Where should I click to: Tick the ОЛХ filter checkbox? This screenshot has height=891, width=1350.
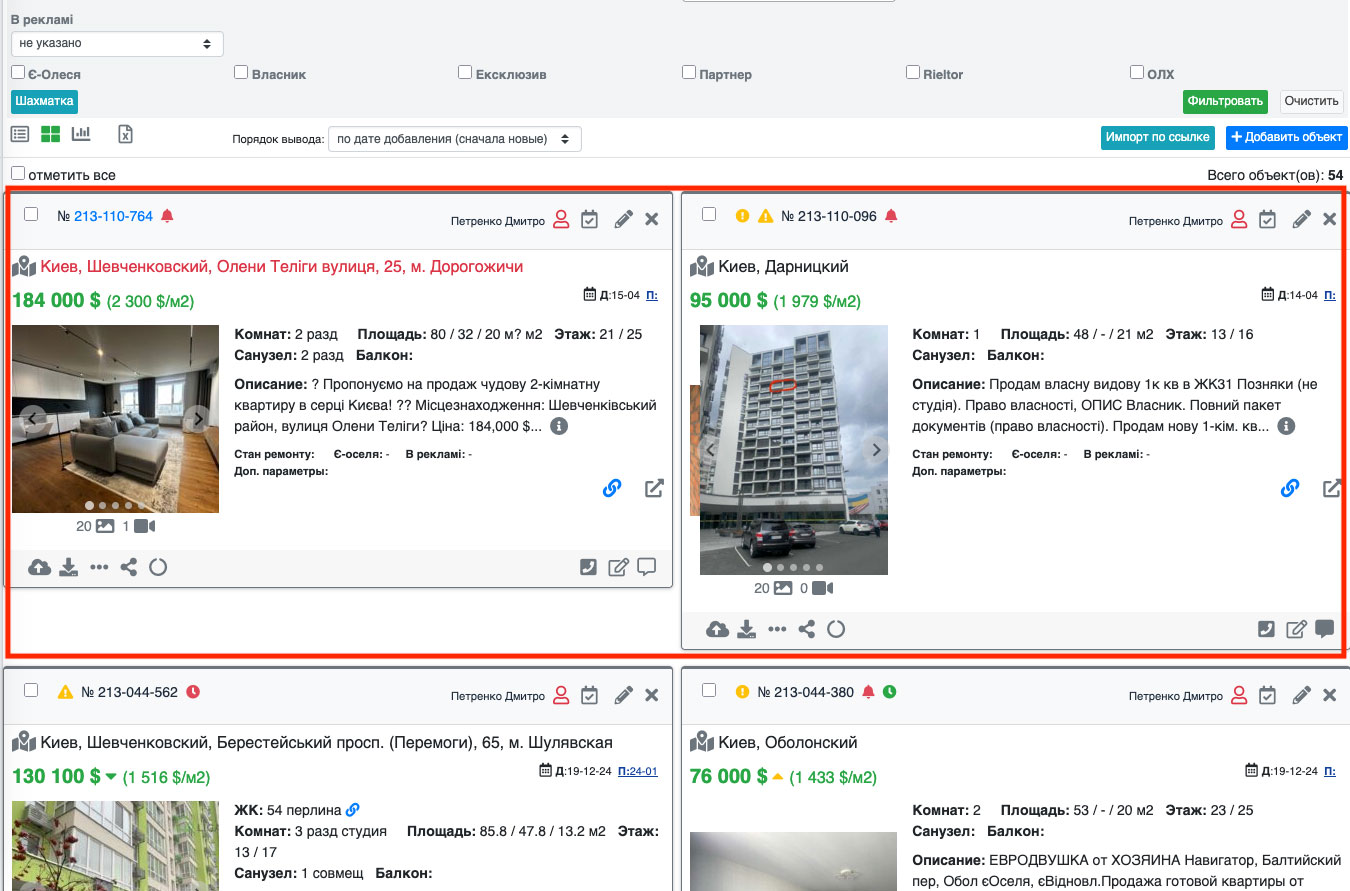(x=1137, y=73)
